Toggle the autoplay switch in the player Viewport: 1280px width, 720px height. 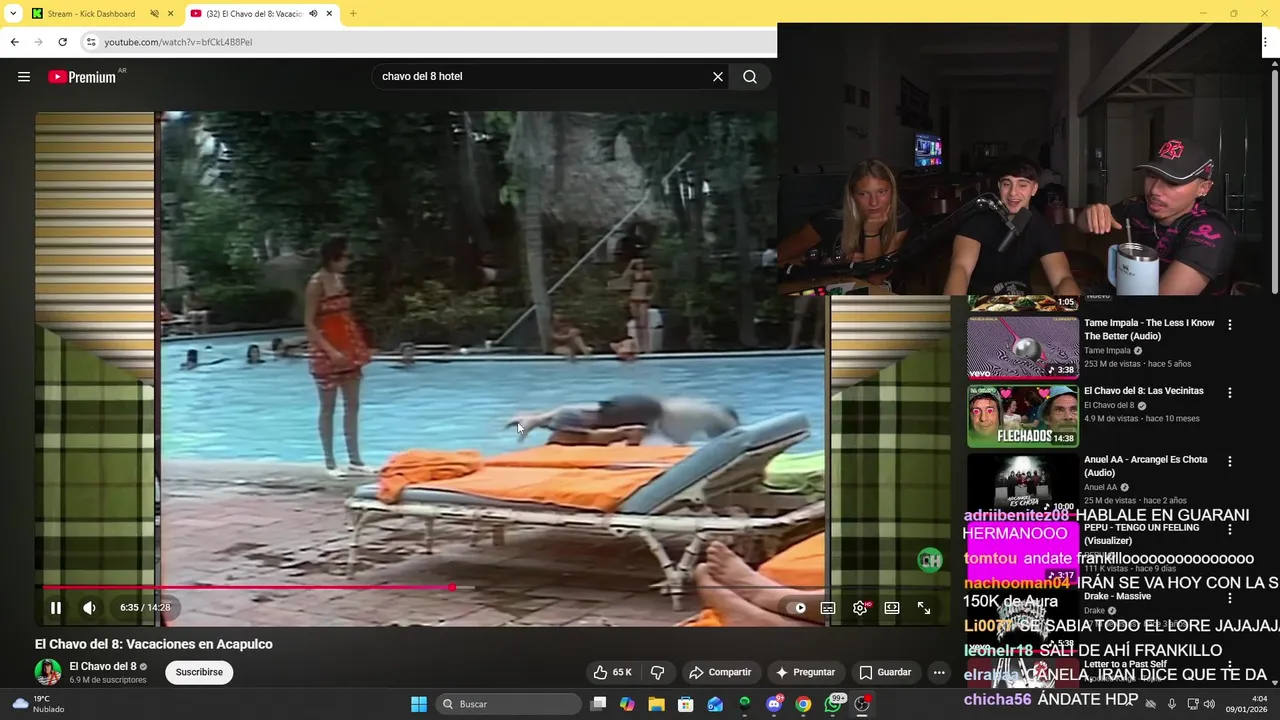[798, 607]
